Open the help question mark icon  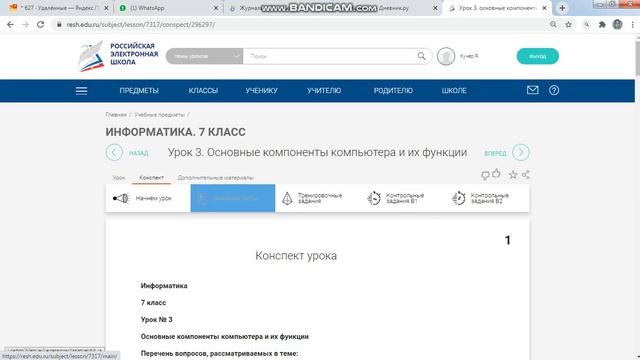pyautogui.click(x=554, y=90)
